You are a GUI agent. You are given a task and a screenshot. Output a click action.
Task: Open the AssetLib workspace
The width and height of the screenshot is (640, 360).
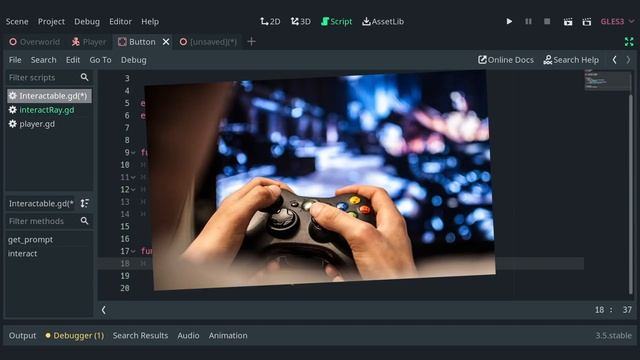pyautogui.click(x=383, y=22)
